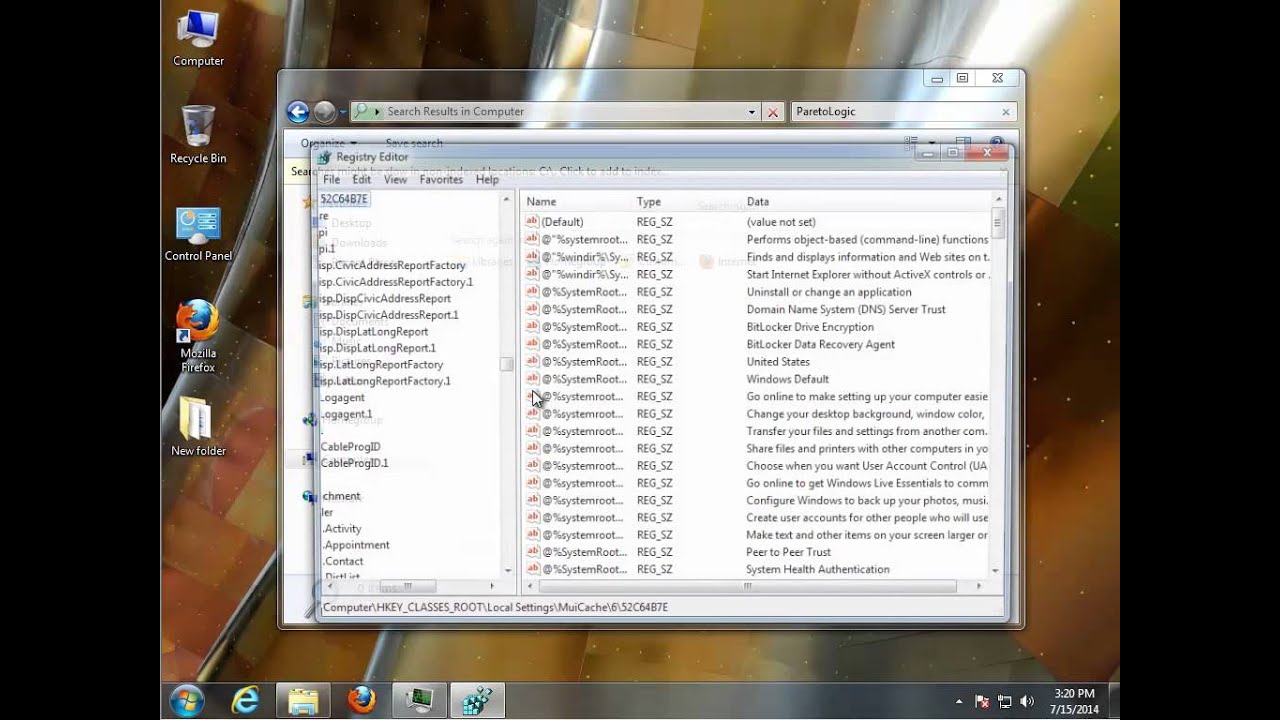Select the isp.LatLongReportFactory.1 key

coord(385,381)
